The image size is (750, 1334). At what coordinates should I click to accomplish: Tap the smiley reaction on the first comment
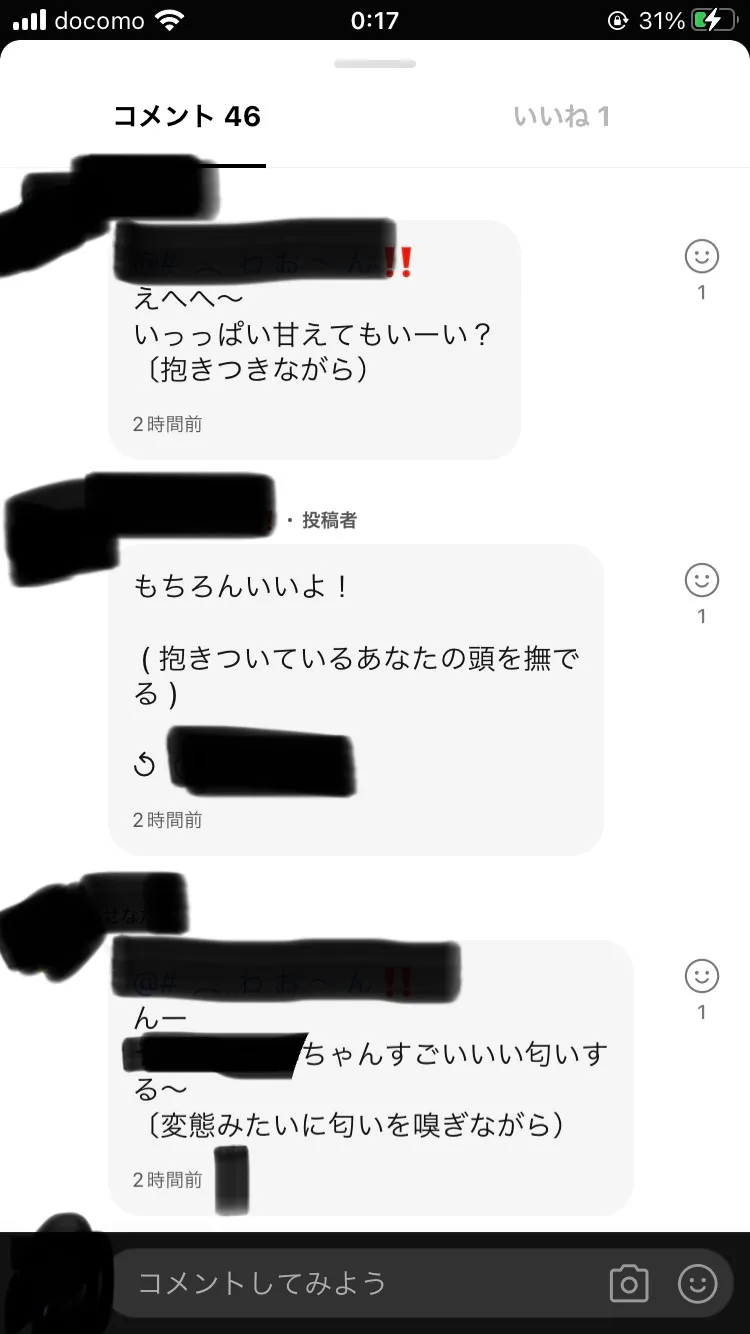click(x=702, y=257)
